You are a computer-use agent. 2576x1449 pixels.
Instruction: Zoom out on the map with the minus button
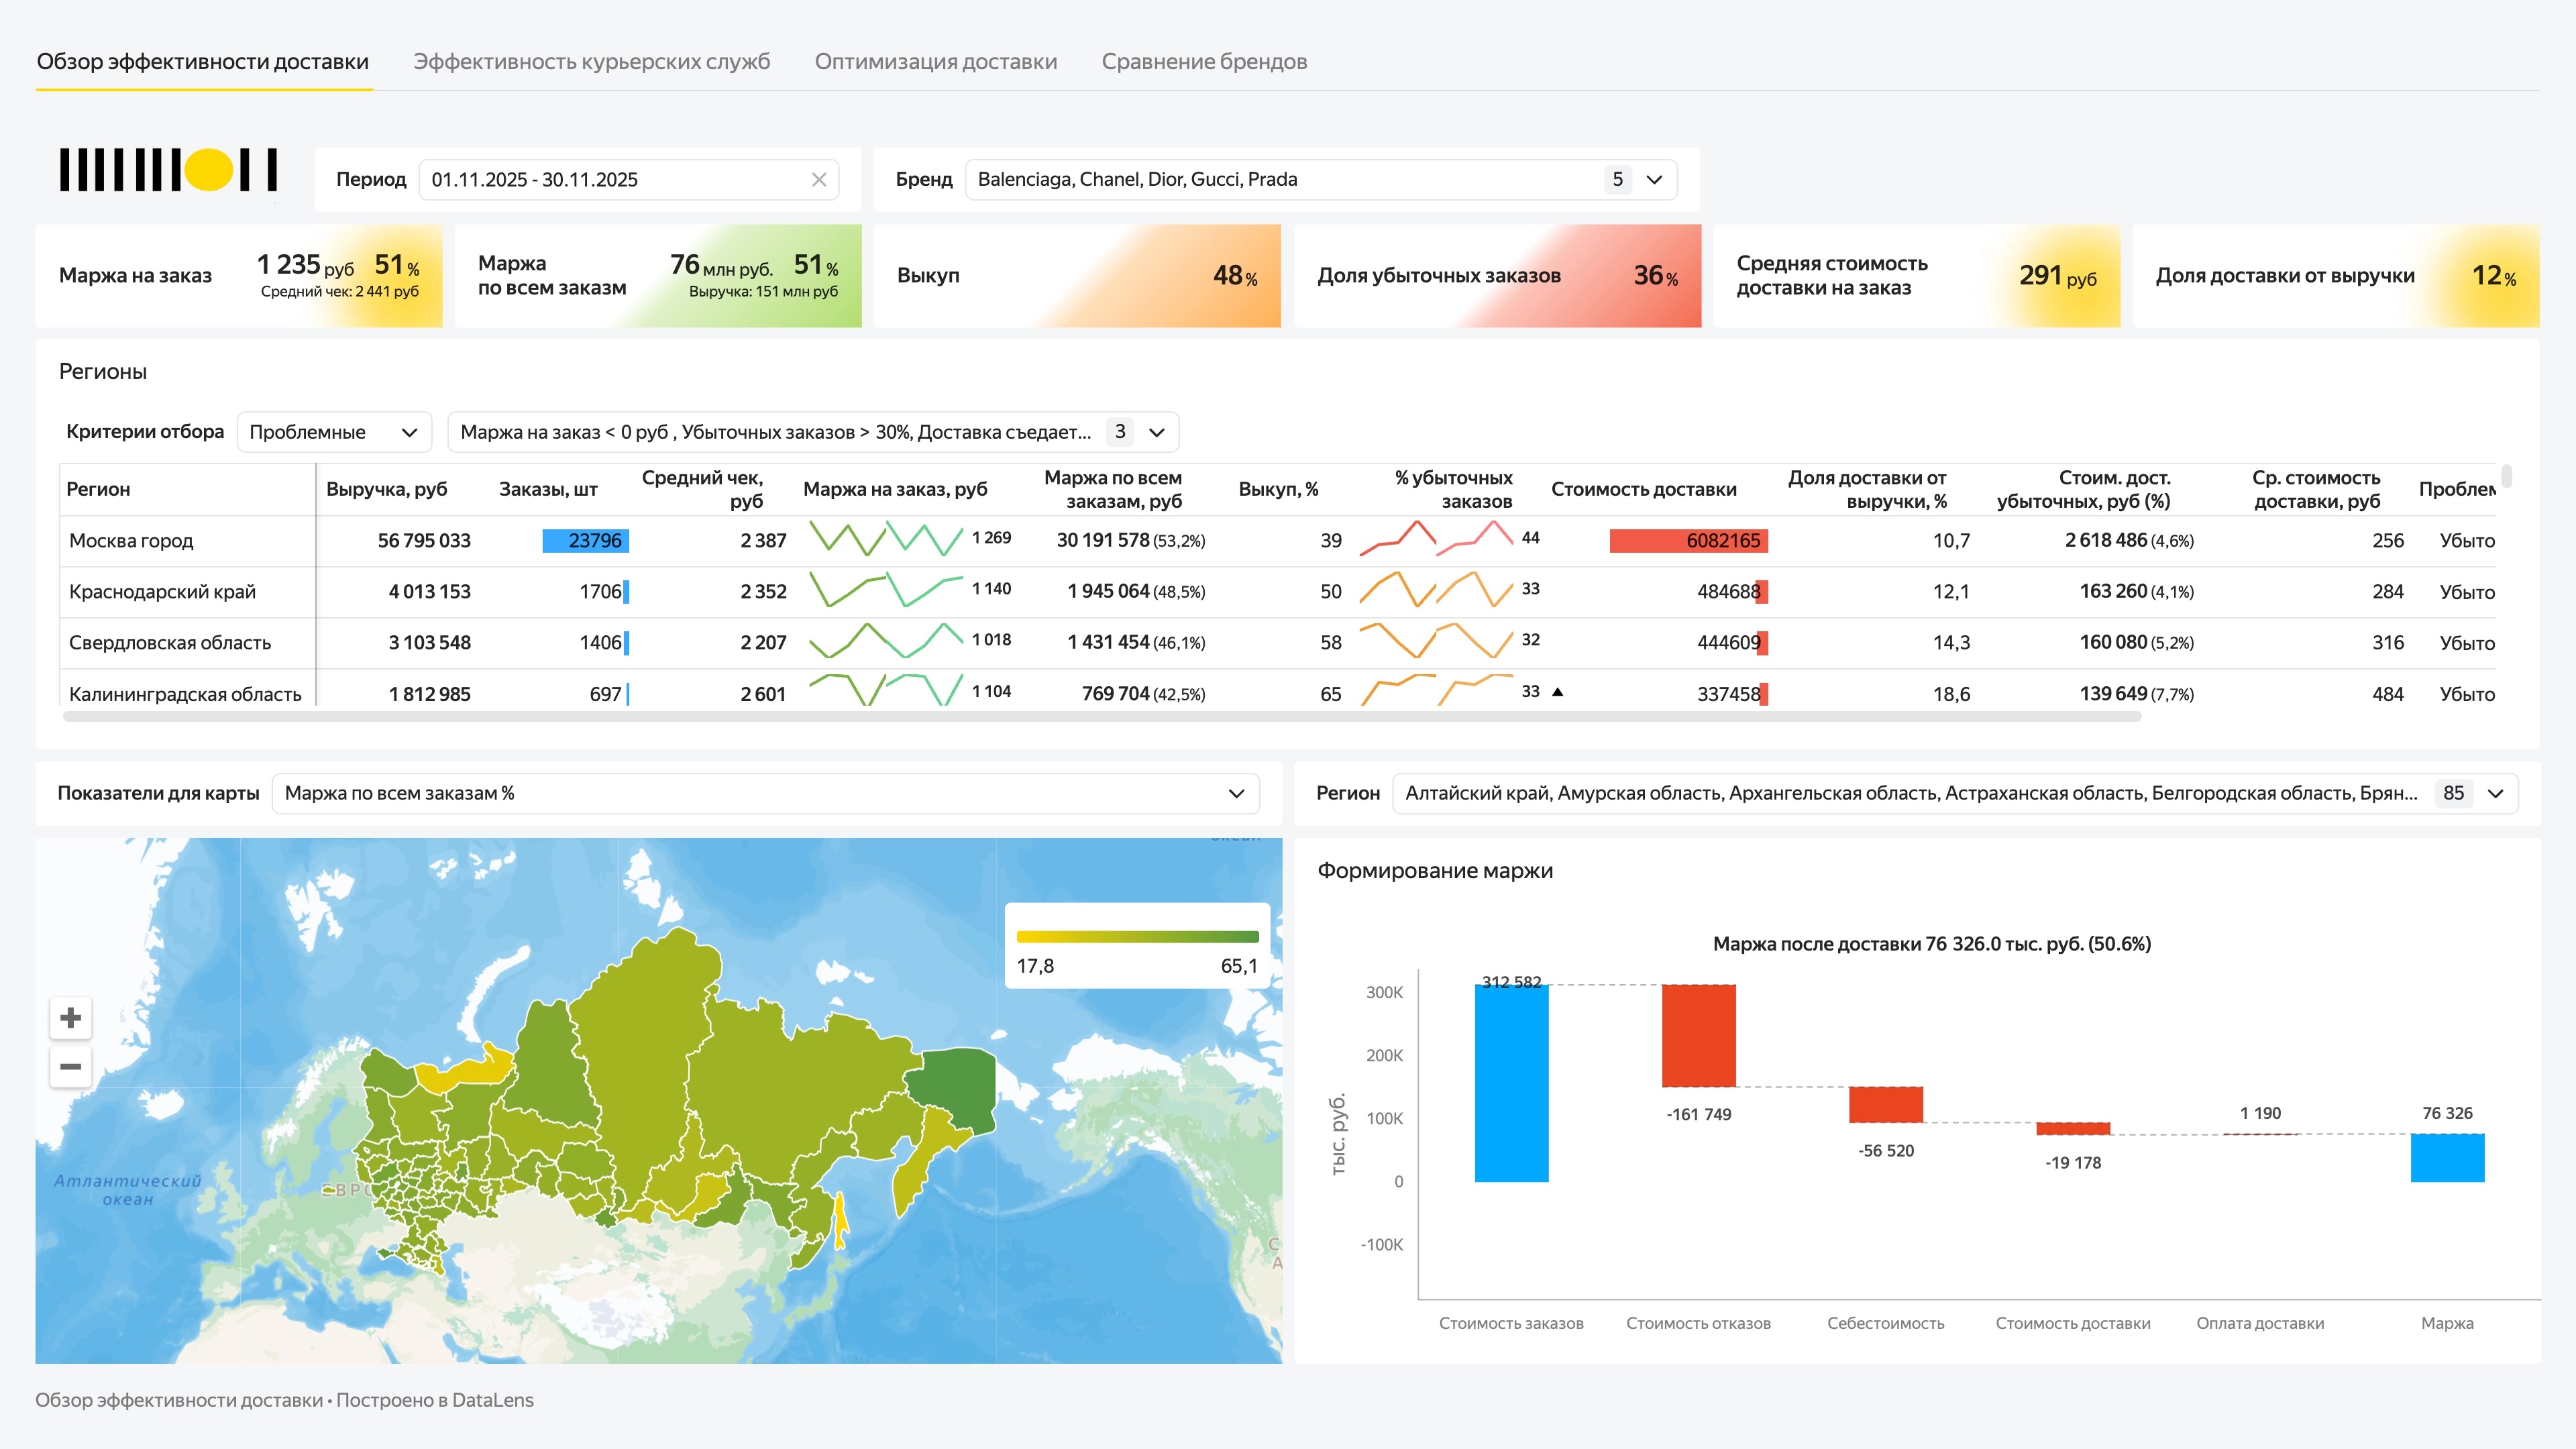coord(71,1066)
